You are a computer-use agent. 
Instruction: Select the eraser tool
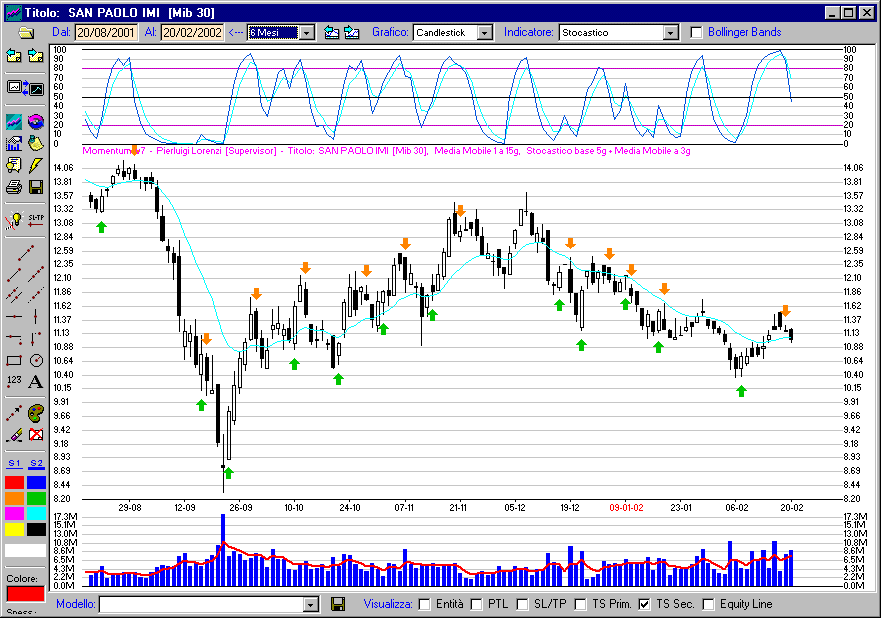click(14, 434)
